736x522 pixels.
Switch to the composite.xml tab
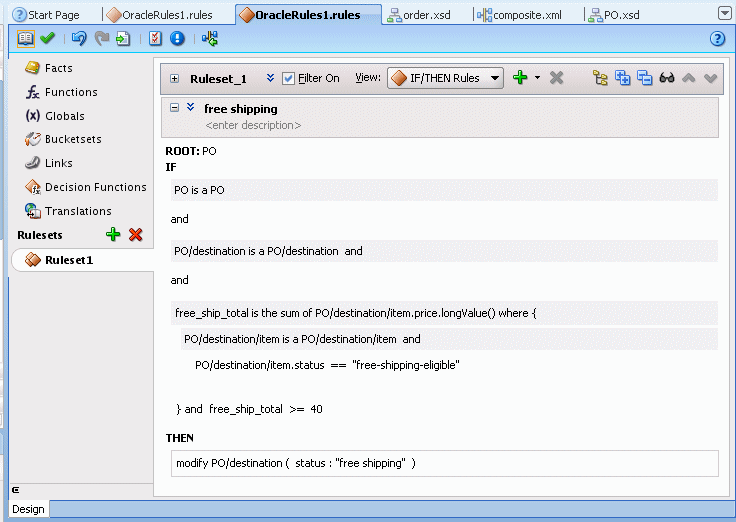tap(517, 15)
